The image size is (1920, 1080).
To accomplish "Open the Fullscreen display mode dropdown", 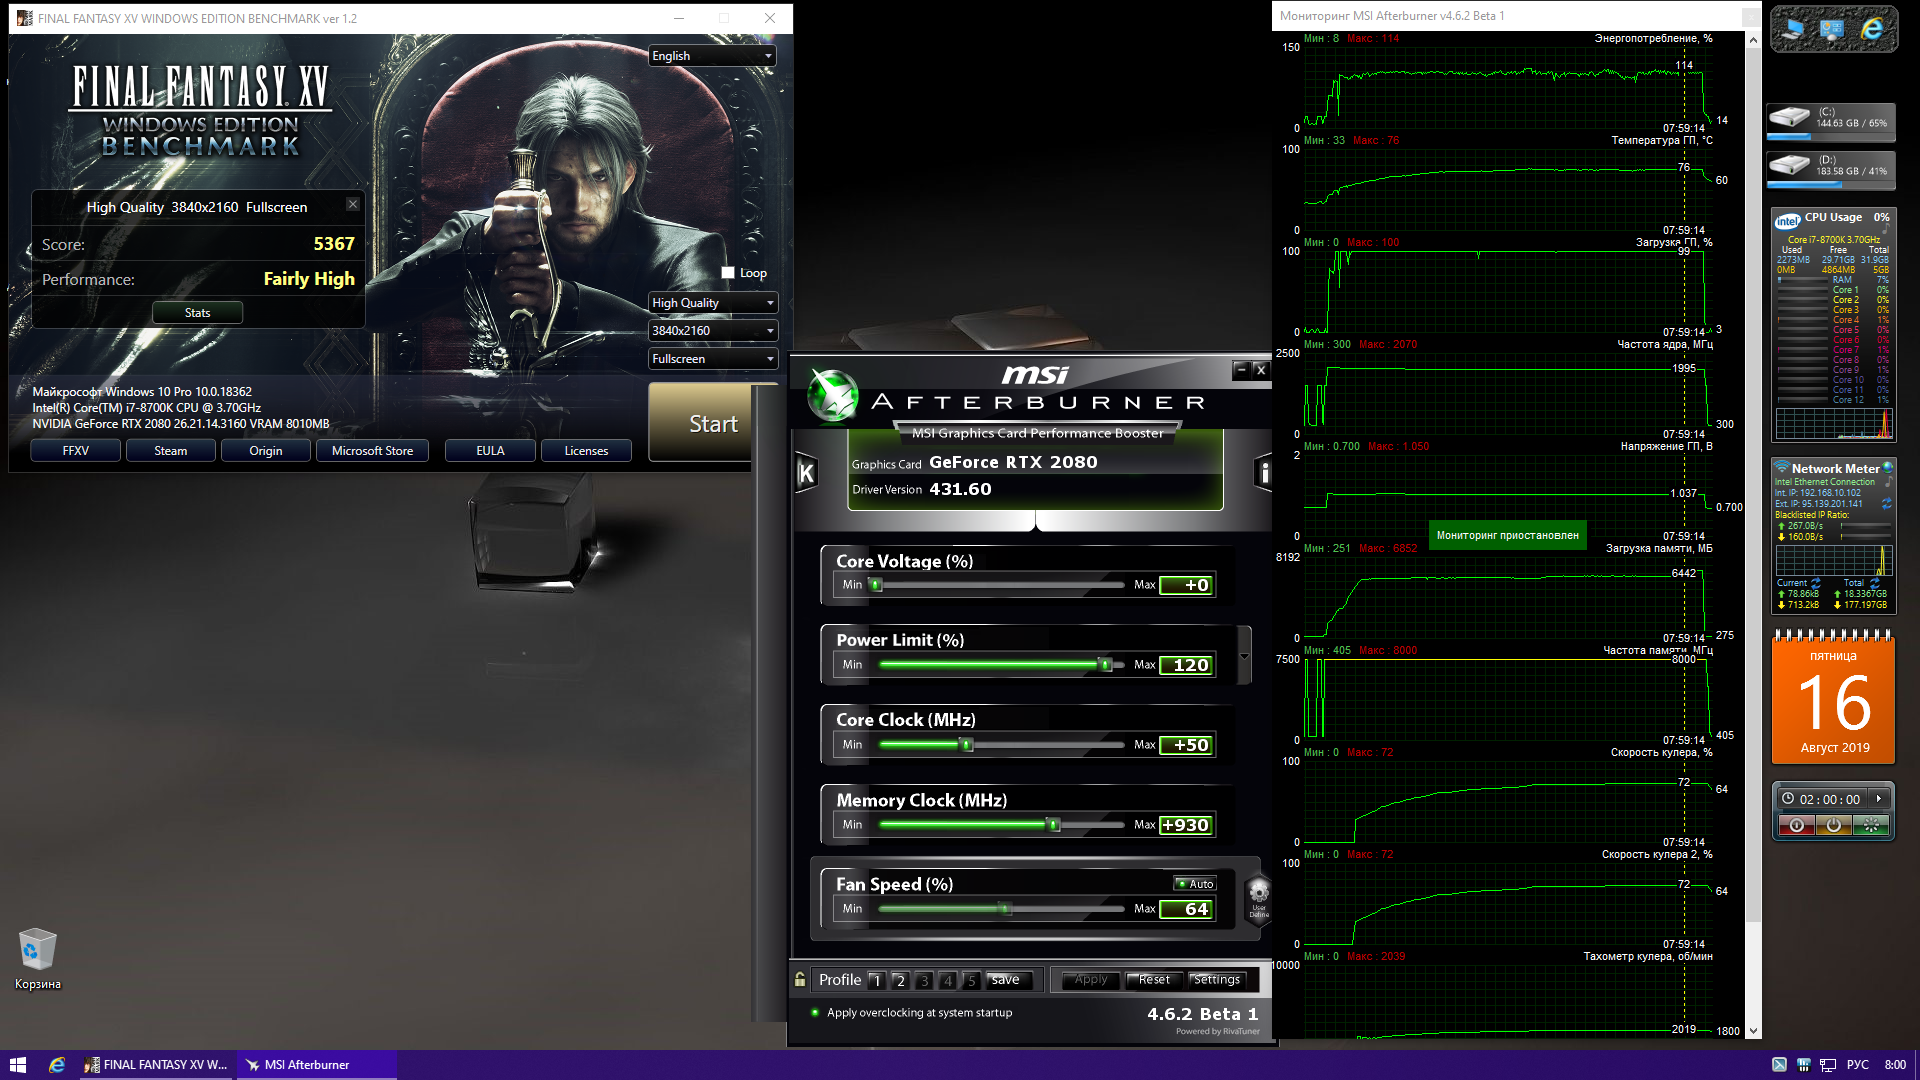I will pyautogui.click(x=712, y=359).
